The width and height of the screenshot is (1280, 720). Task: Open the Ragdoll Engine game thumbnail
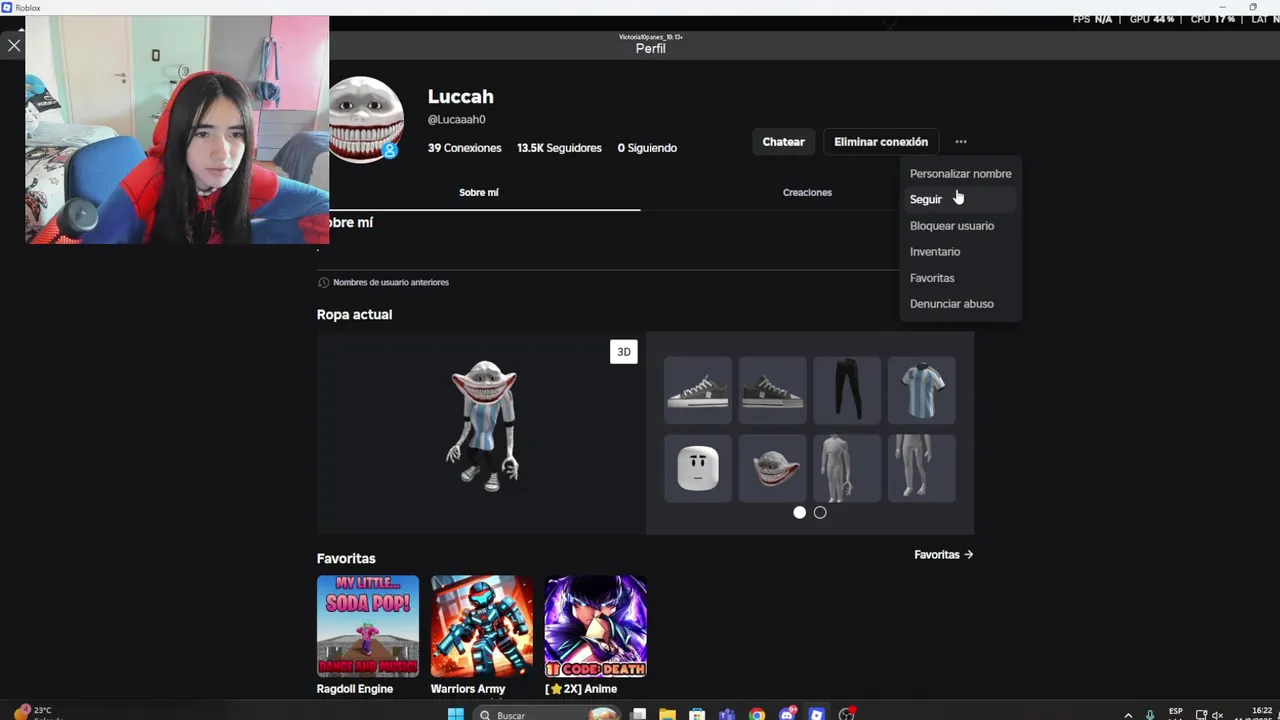pyautogui.click(x=368, y=626)
